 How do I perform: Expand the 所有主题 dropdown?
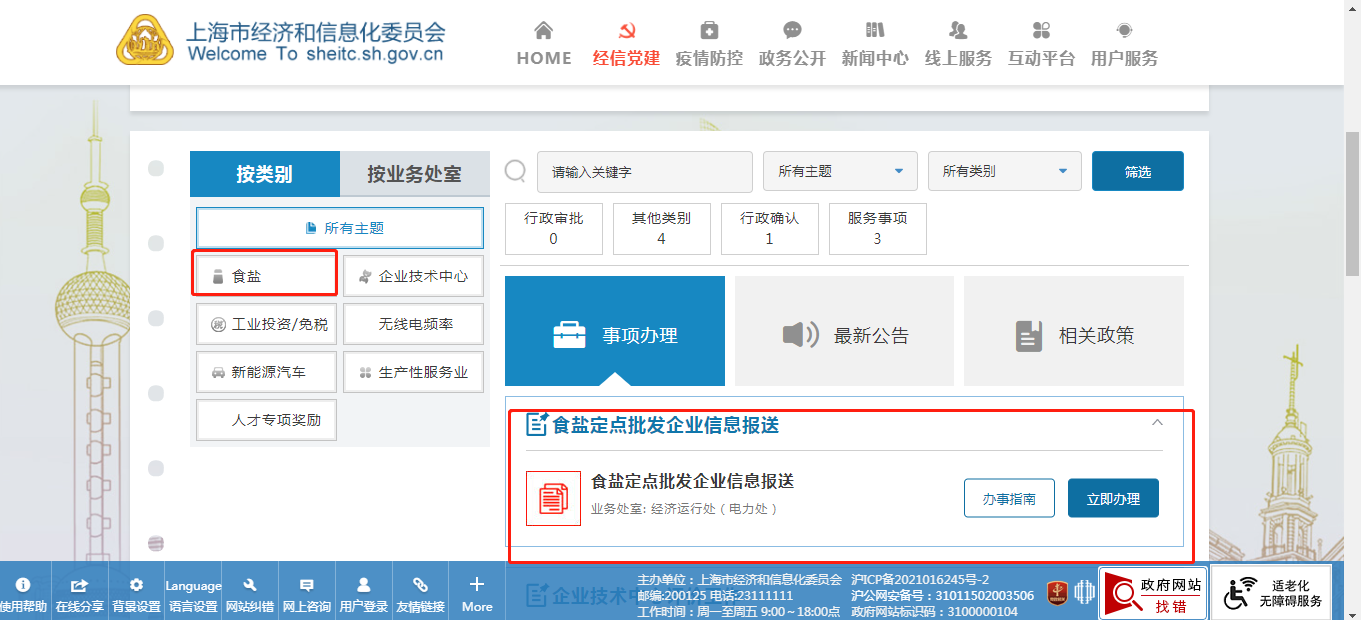pos(840,171)
